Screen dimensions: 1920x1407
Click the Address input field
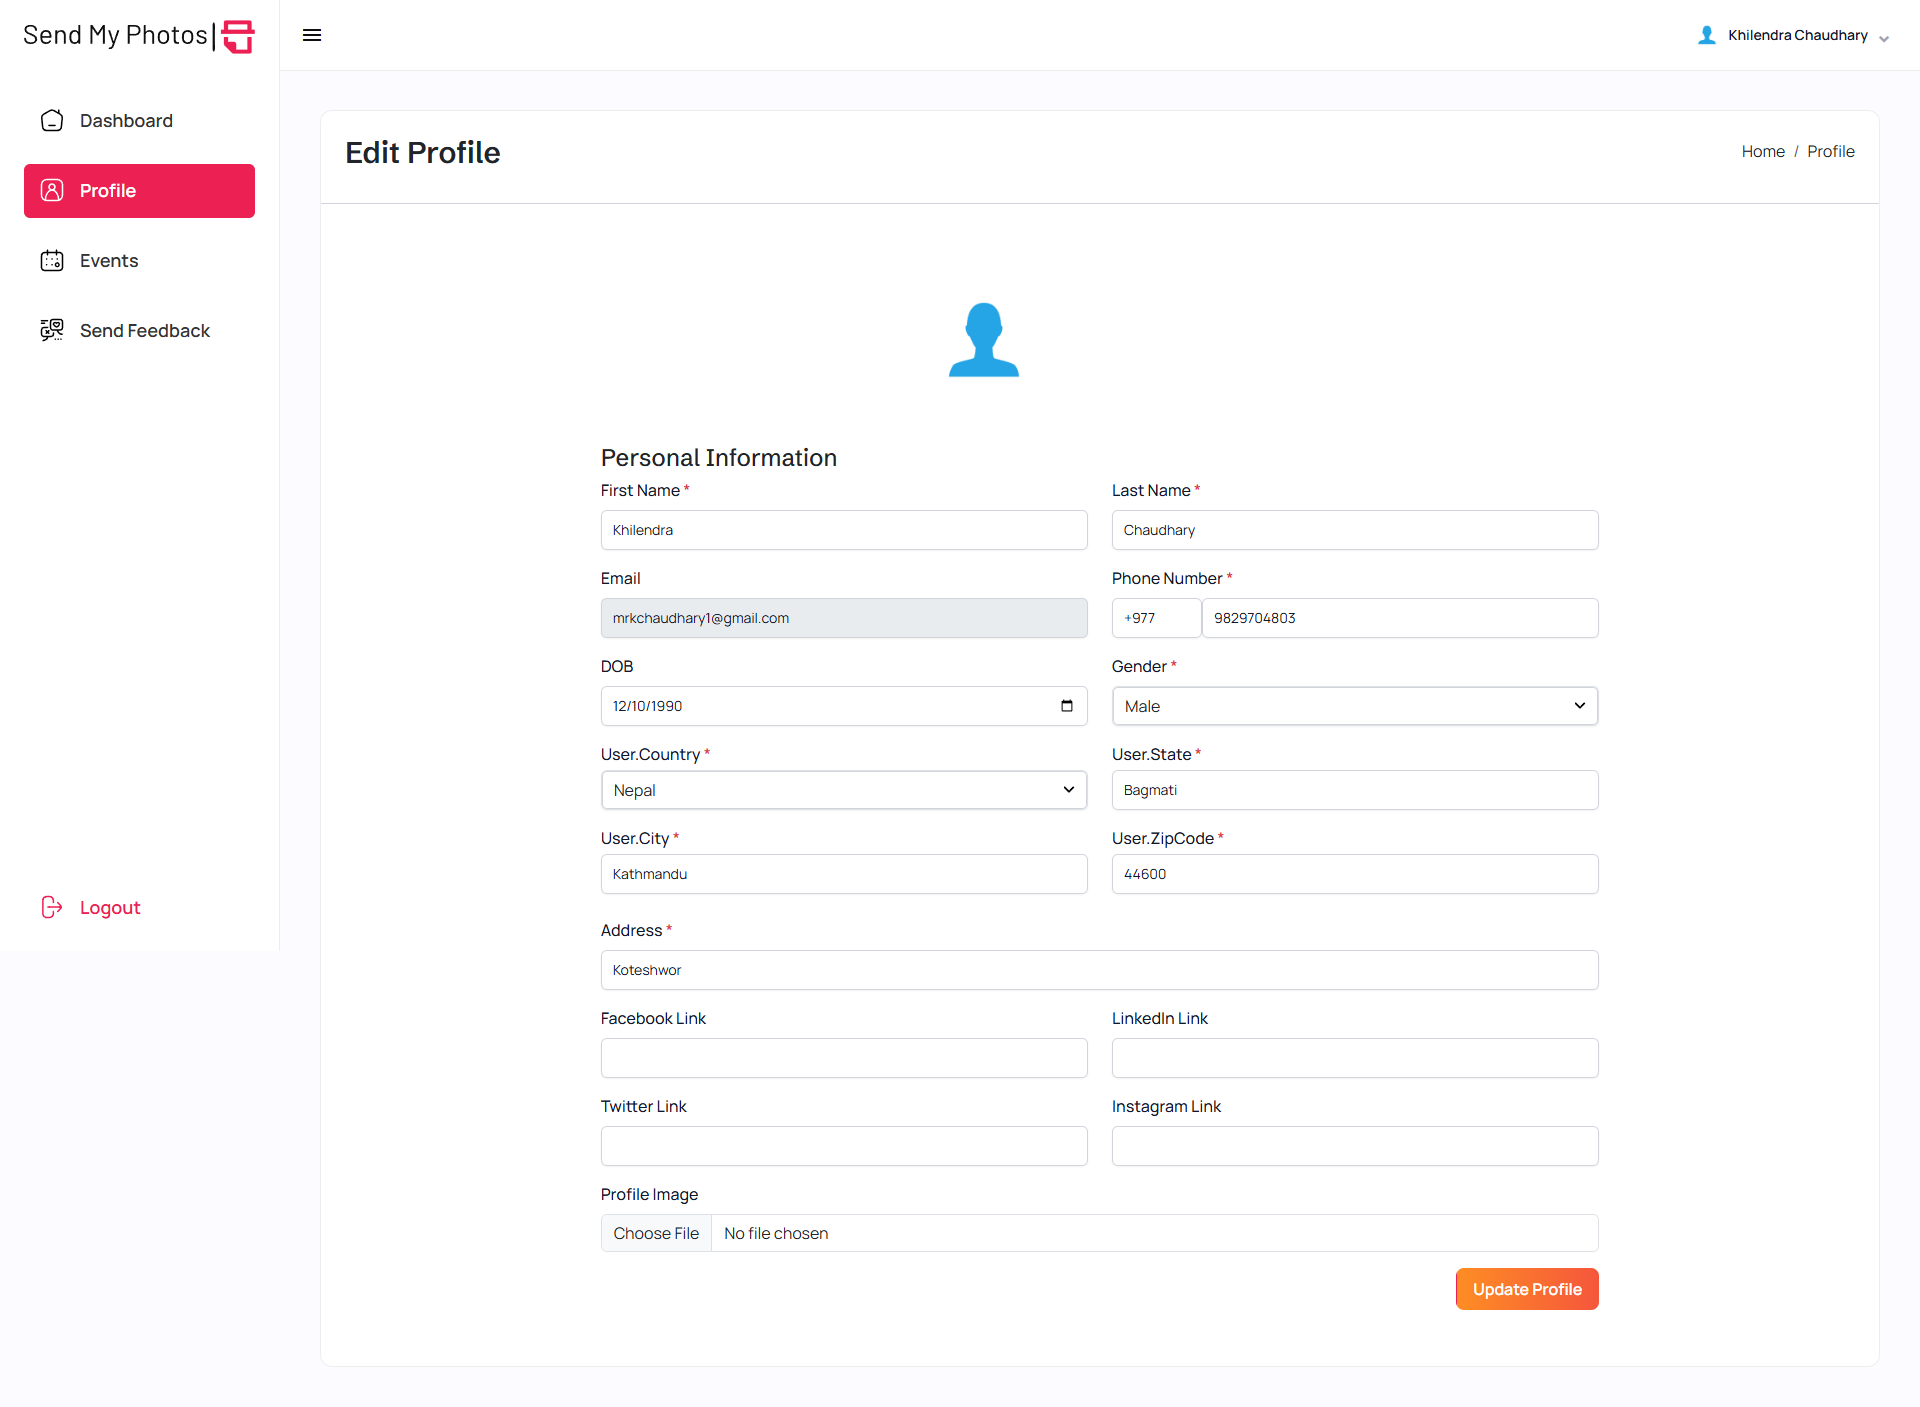(1099, 970)
